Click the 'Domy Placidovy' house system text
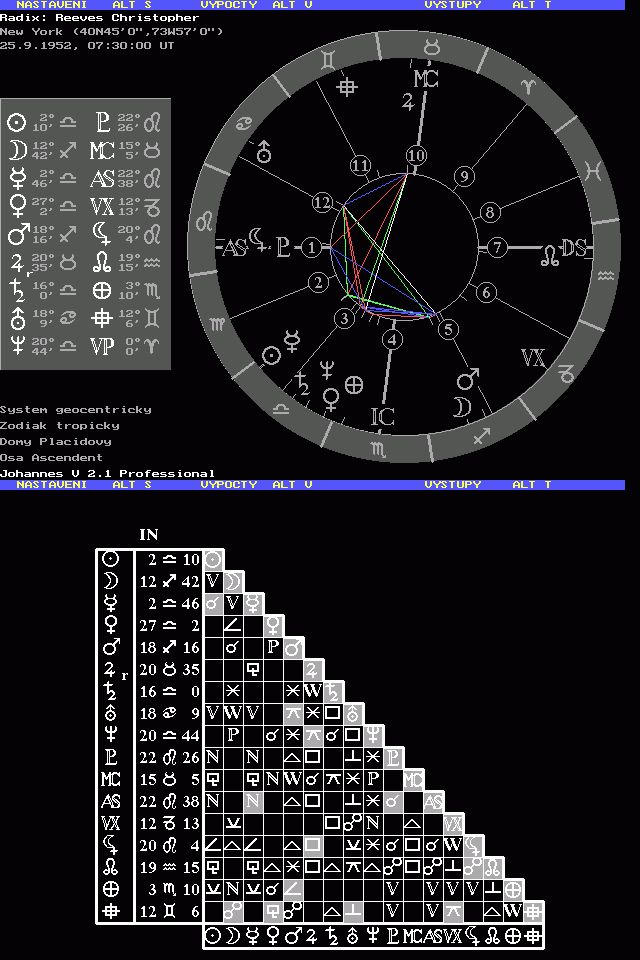640x960 pixels. [56, 441]
